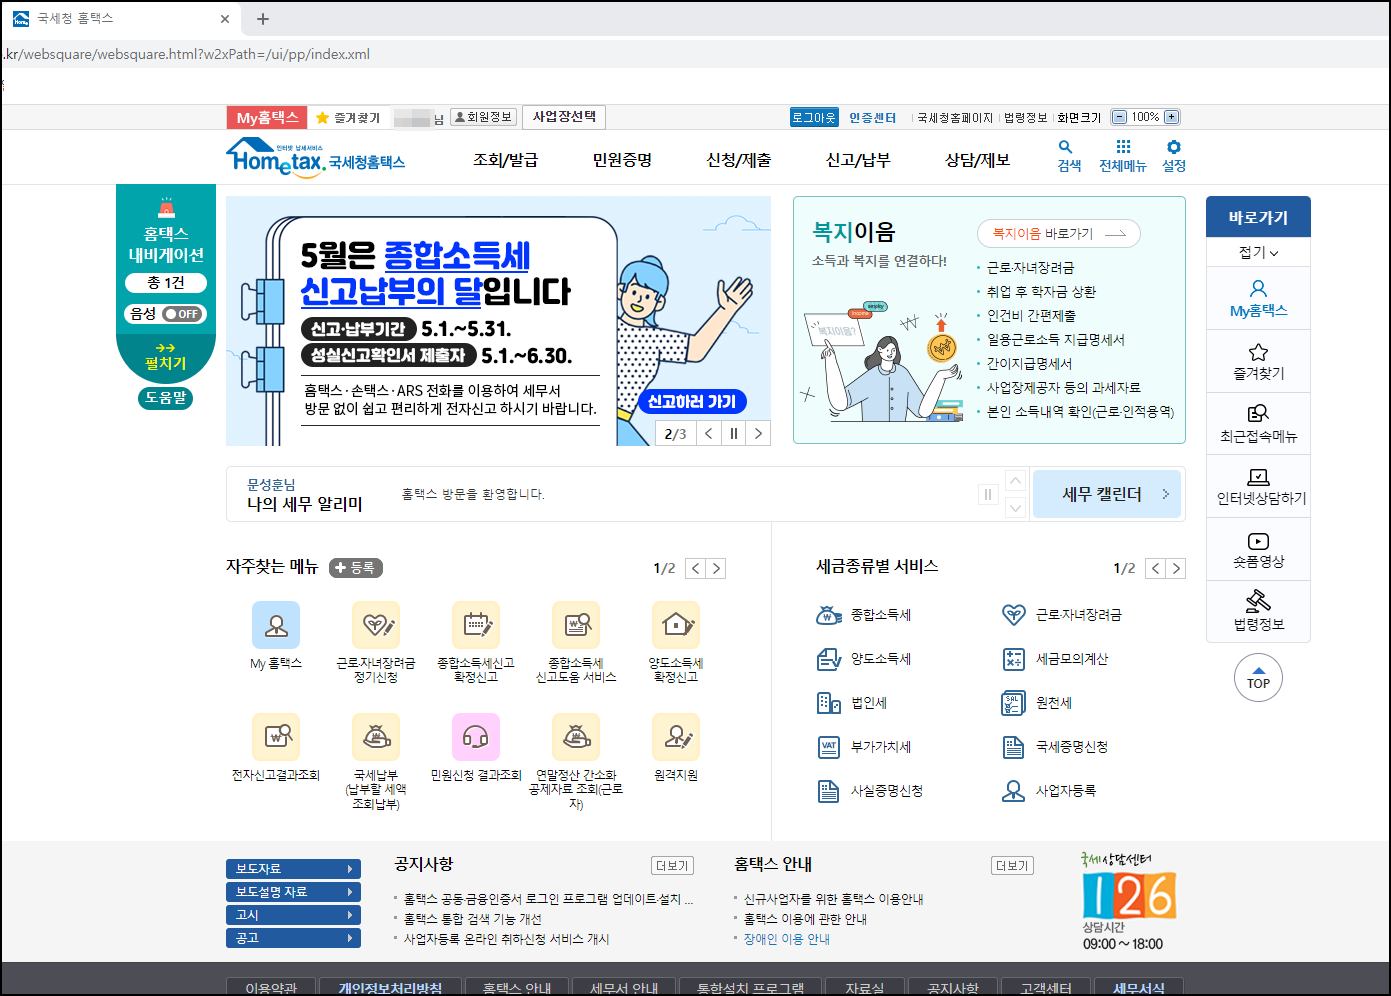Open new browser tab plus button
Screen dimensions: 1391x996
point(263,19)
